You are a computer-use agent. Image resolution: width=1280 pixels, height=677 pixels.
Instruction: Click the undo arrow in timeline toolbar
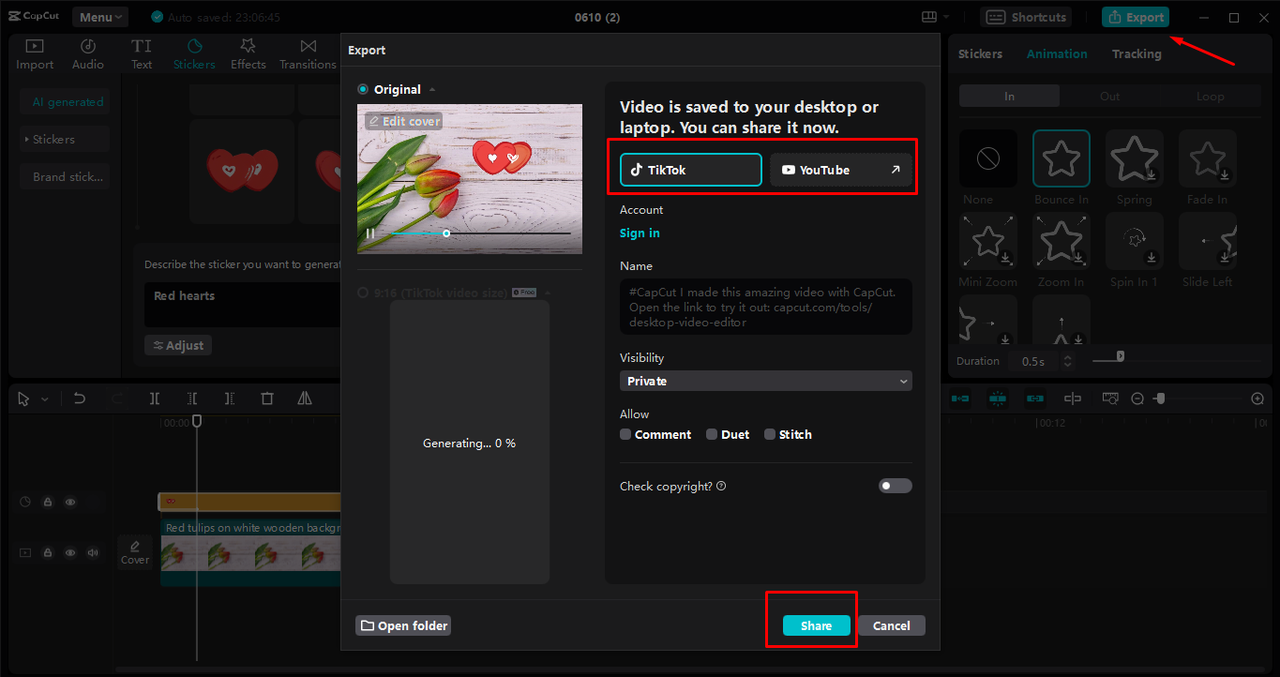79,398
